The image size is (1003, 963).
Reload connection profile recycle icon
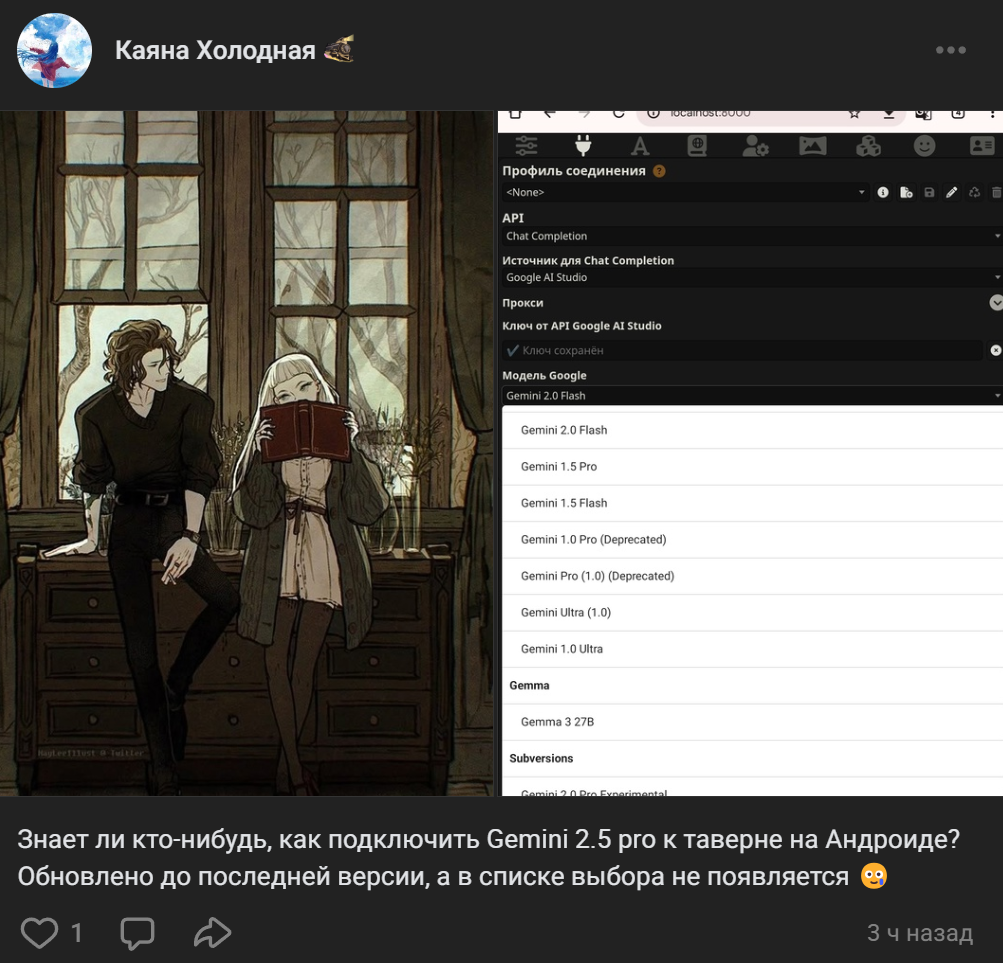974,192
